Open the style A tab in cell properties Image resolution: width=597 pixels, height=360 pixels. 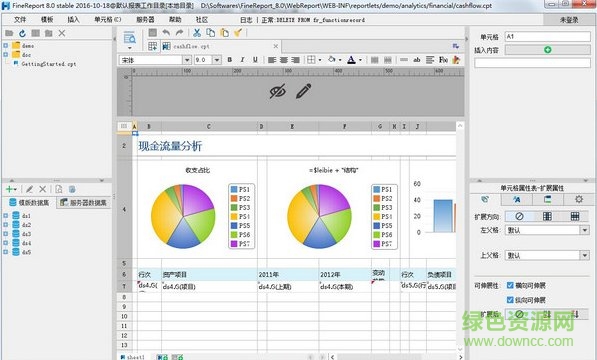[517, 199]
